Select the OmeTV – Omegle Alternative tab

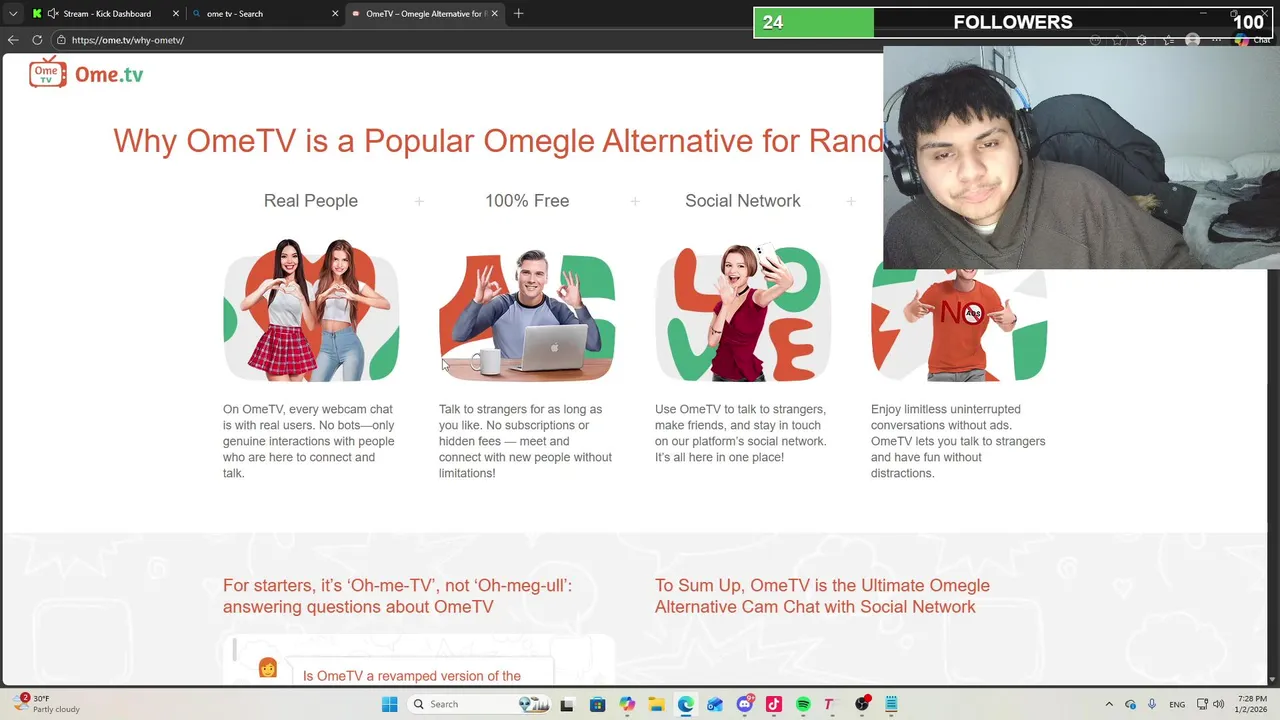[425, 14]
